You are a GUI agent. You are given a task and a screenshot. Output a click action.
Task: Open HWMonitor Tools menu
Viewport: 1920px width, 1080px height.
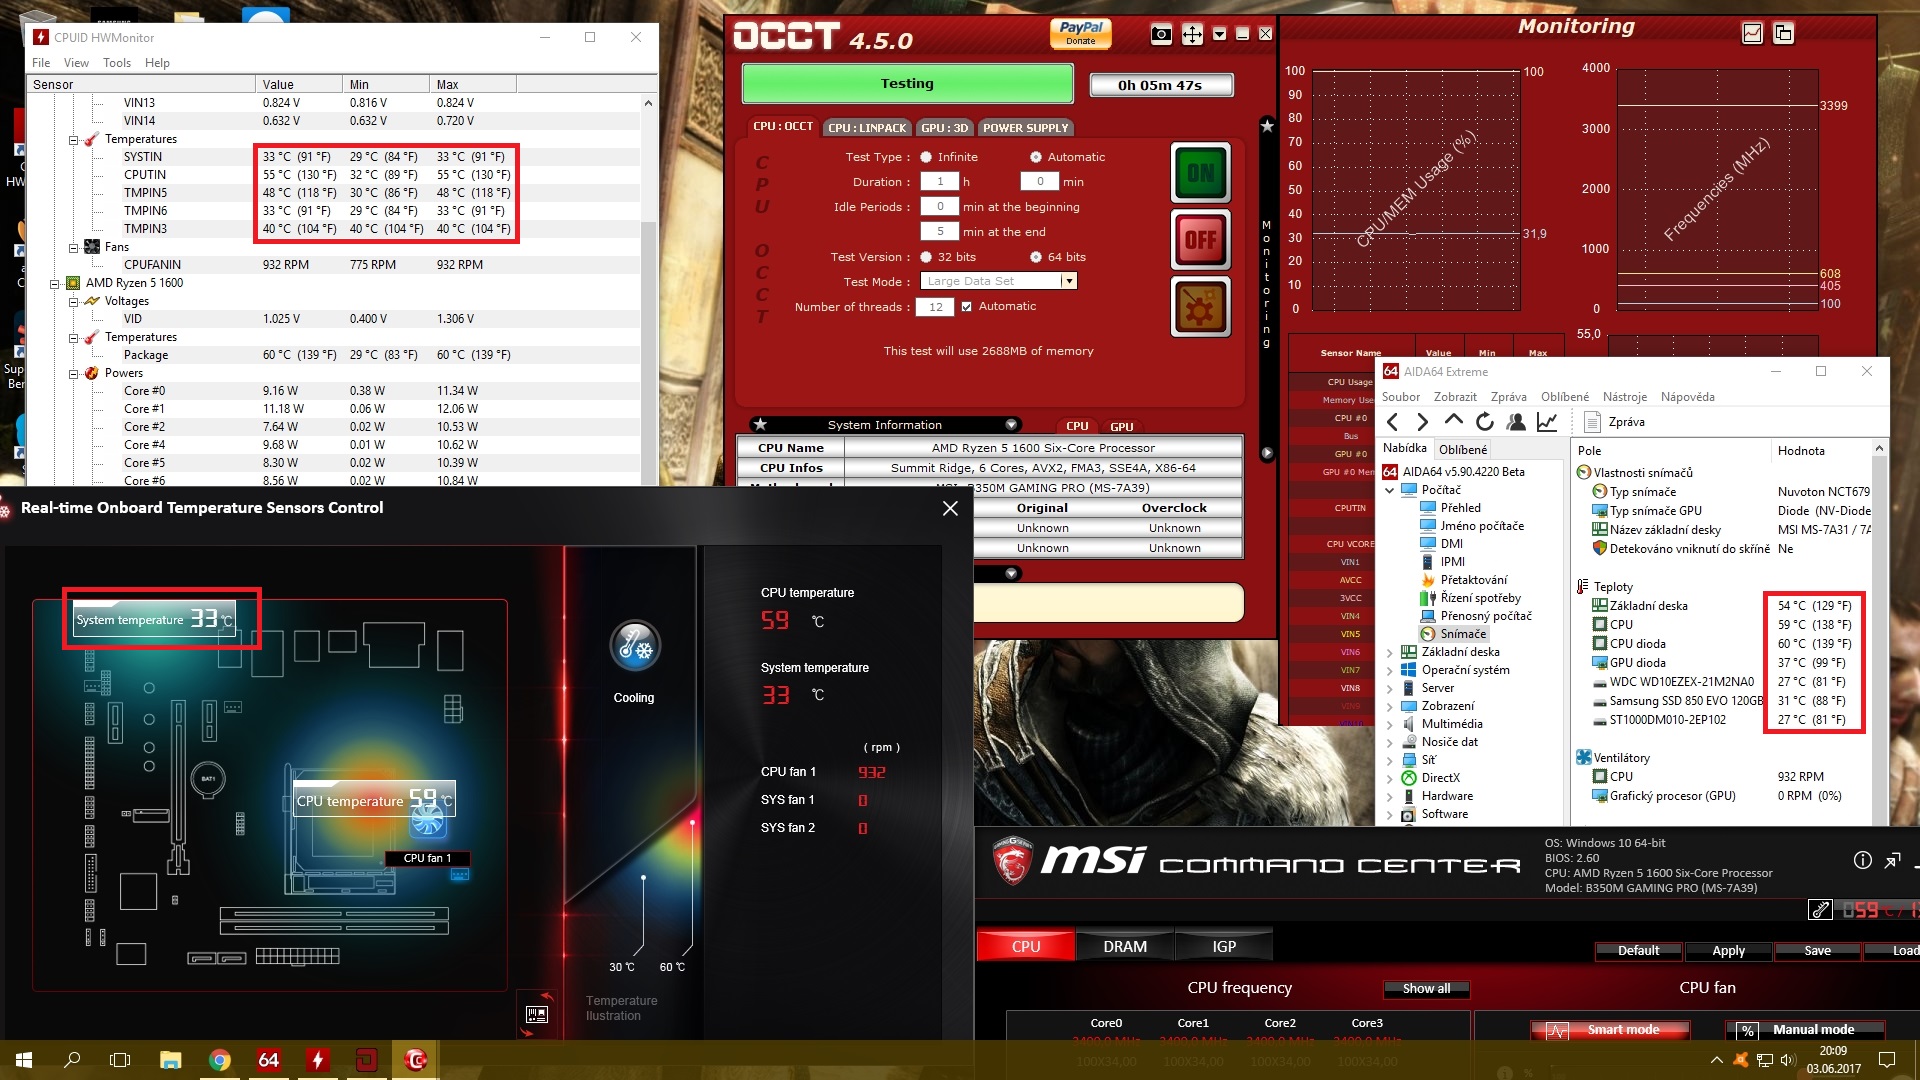tap(117, 62)
